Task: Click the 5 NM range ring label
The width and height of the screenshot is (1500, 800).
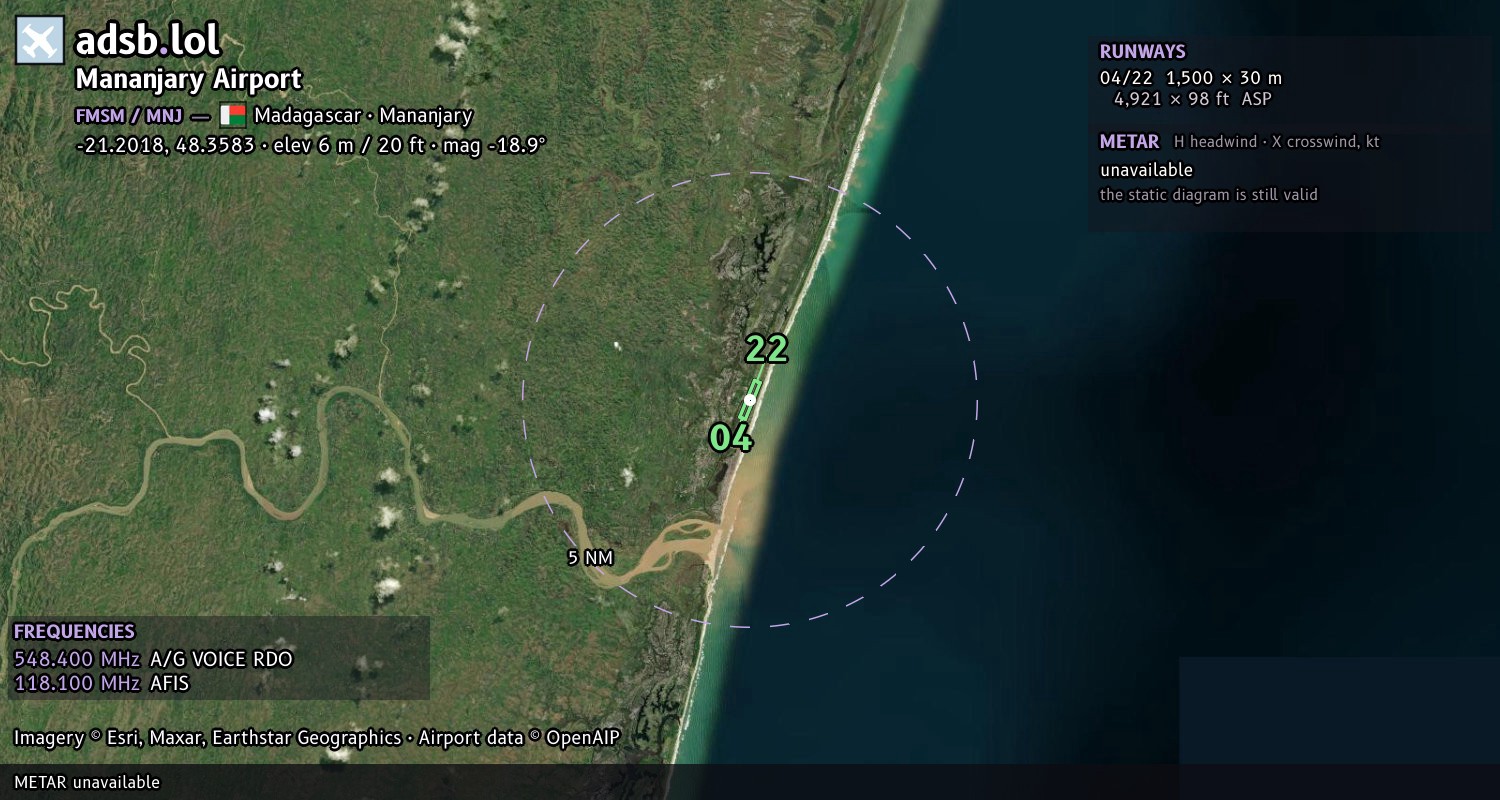Action: click(590, 558)
